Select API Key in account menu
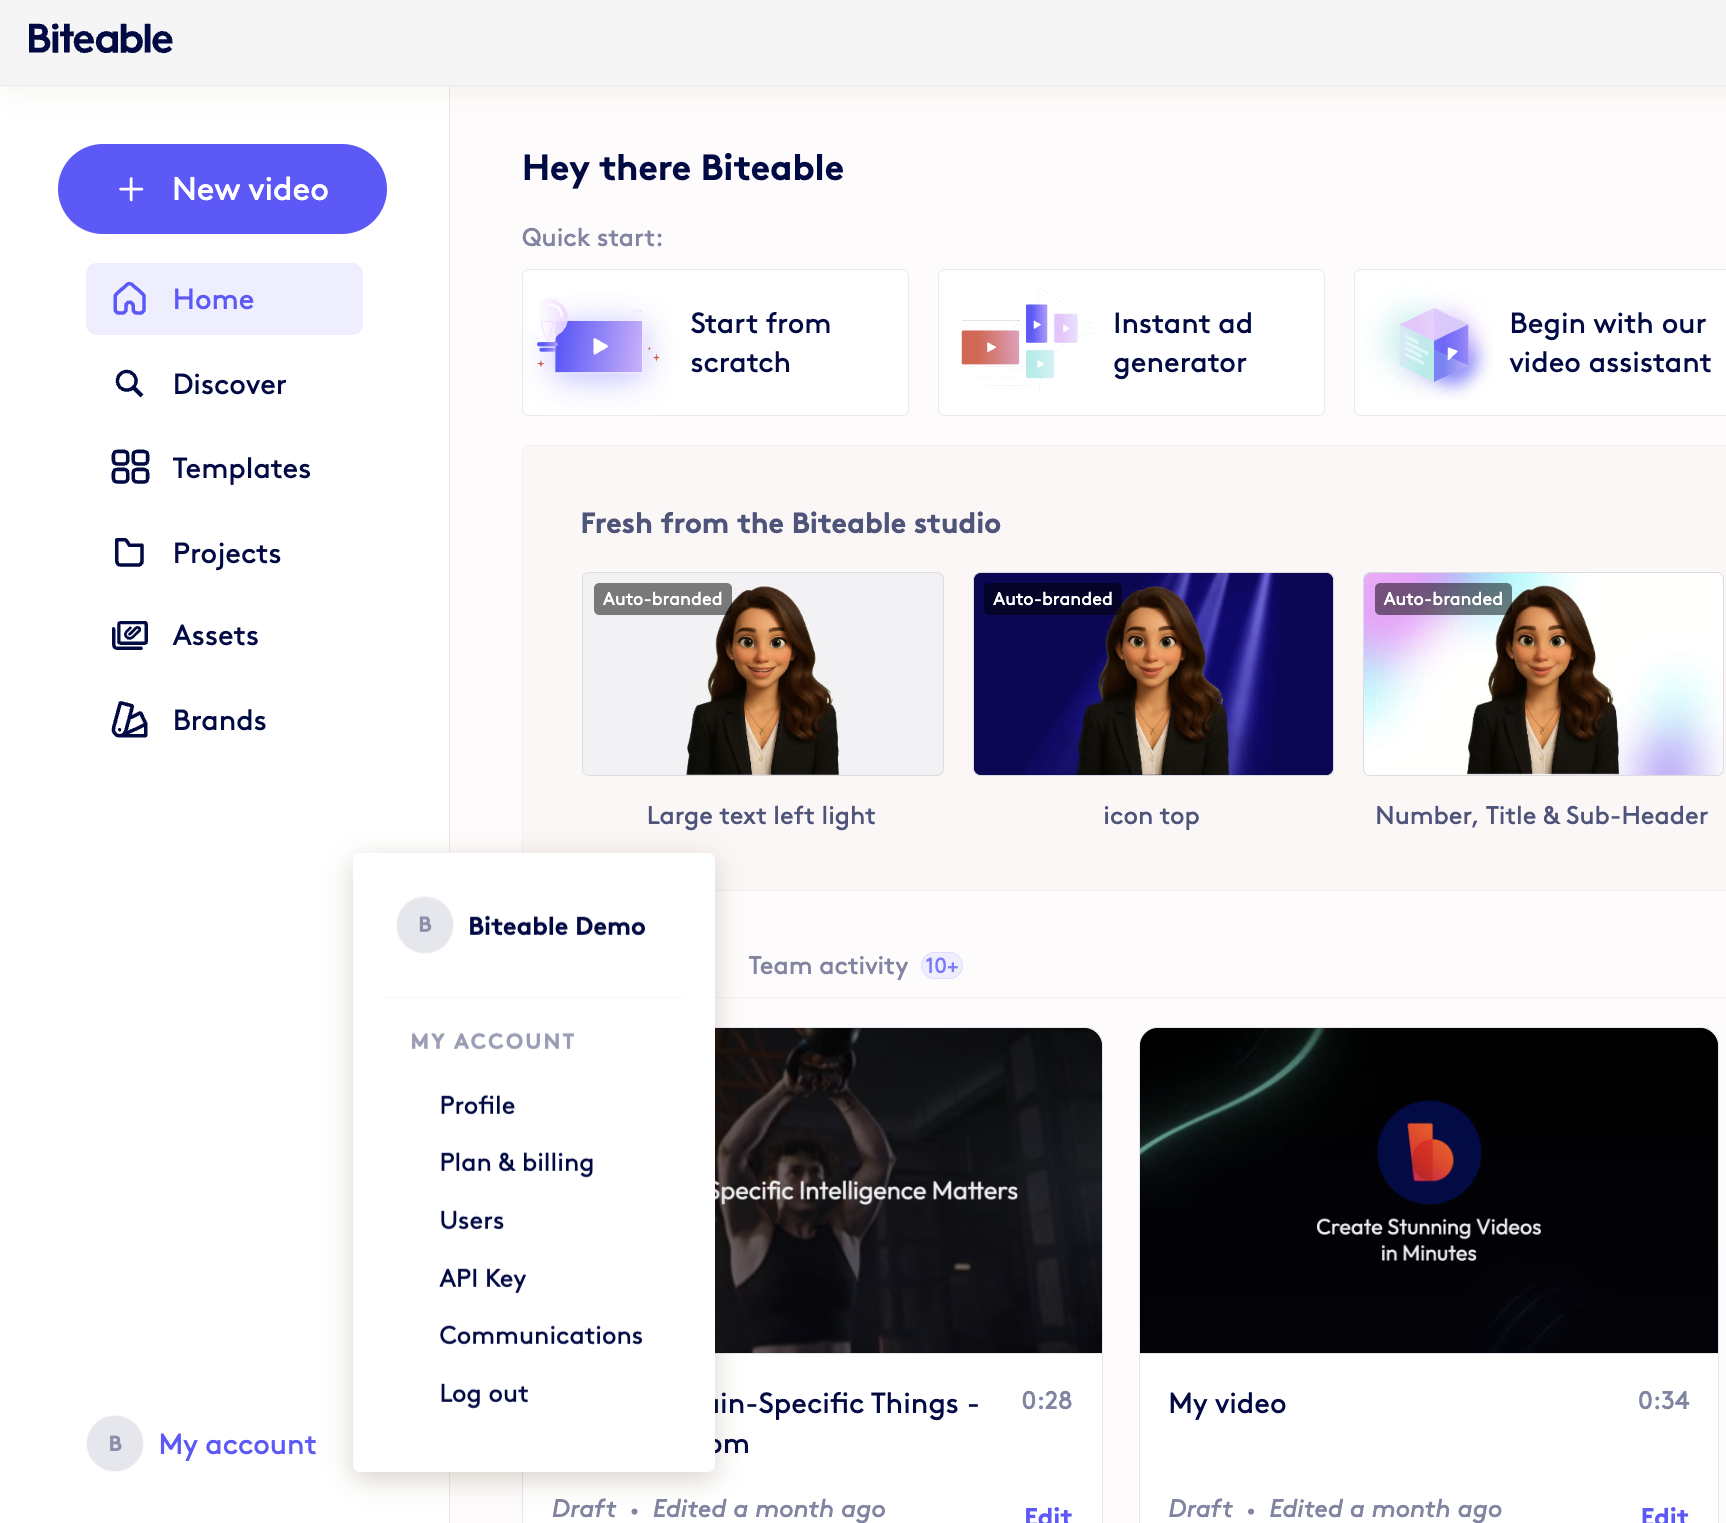 (482, 1278)
